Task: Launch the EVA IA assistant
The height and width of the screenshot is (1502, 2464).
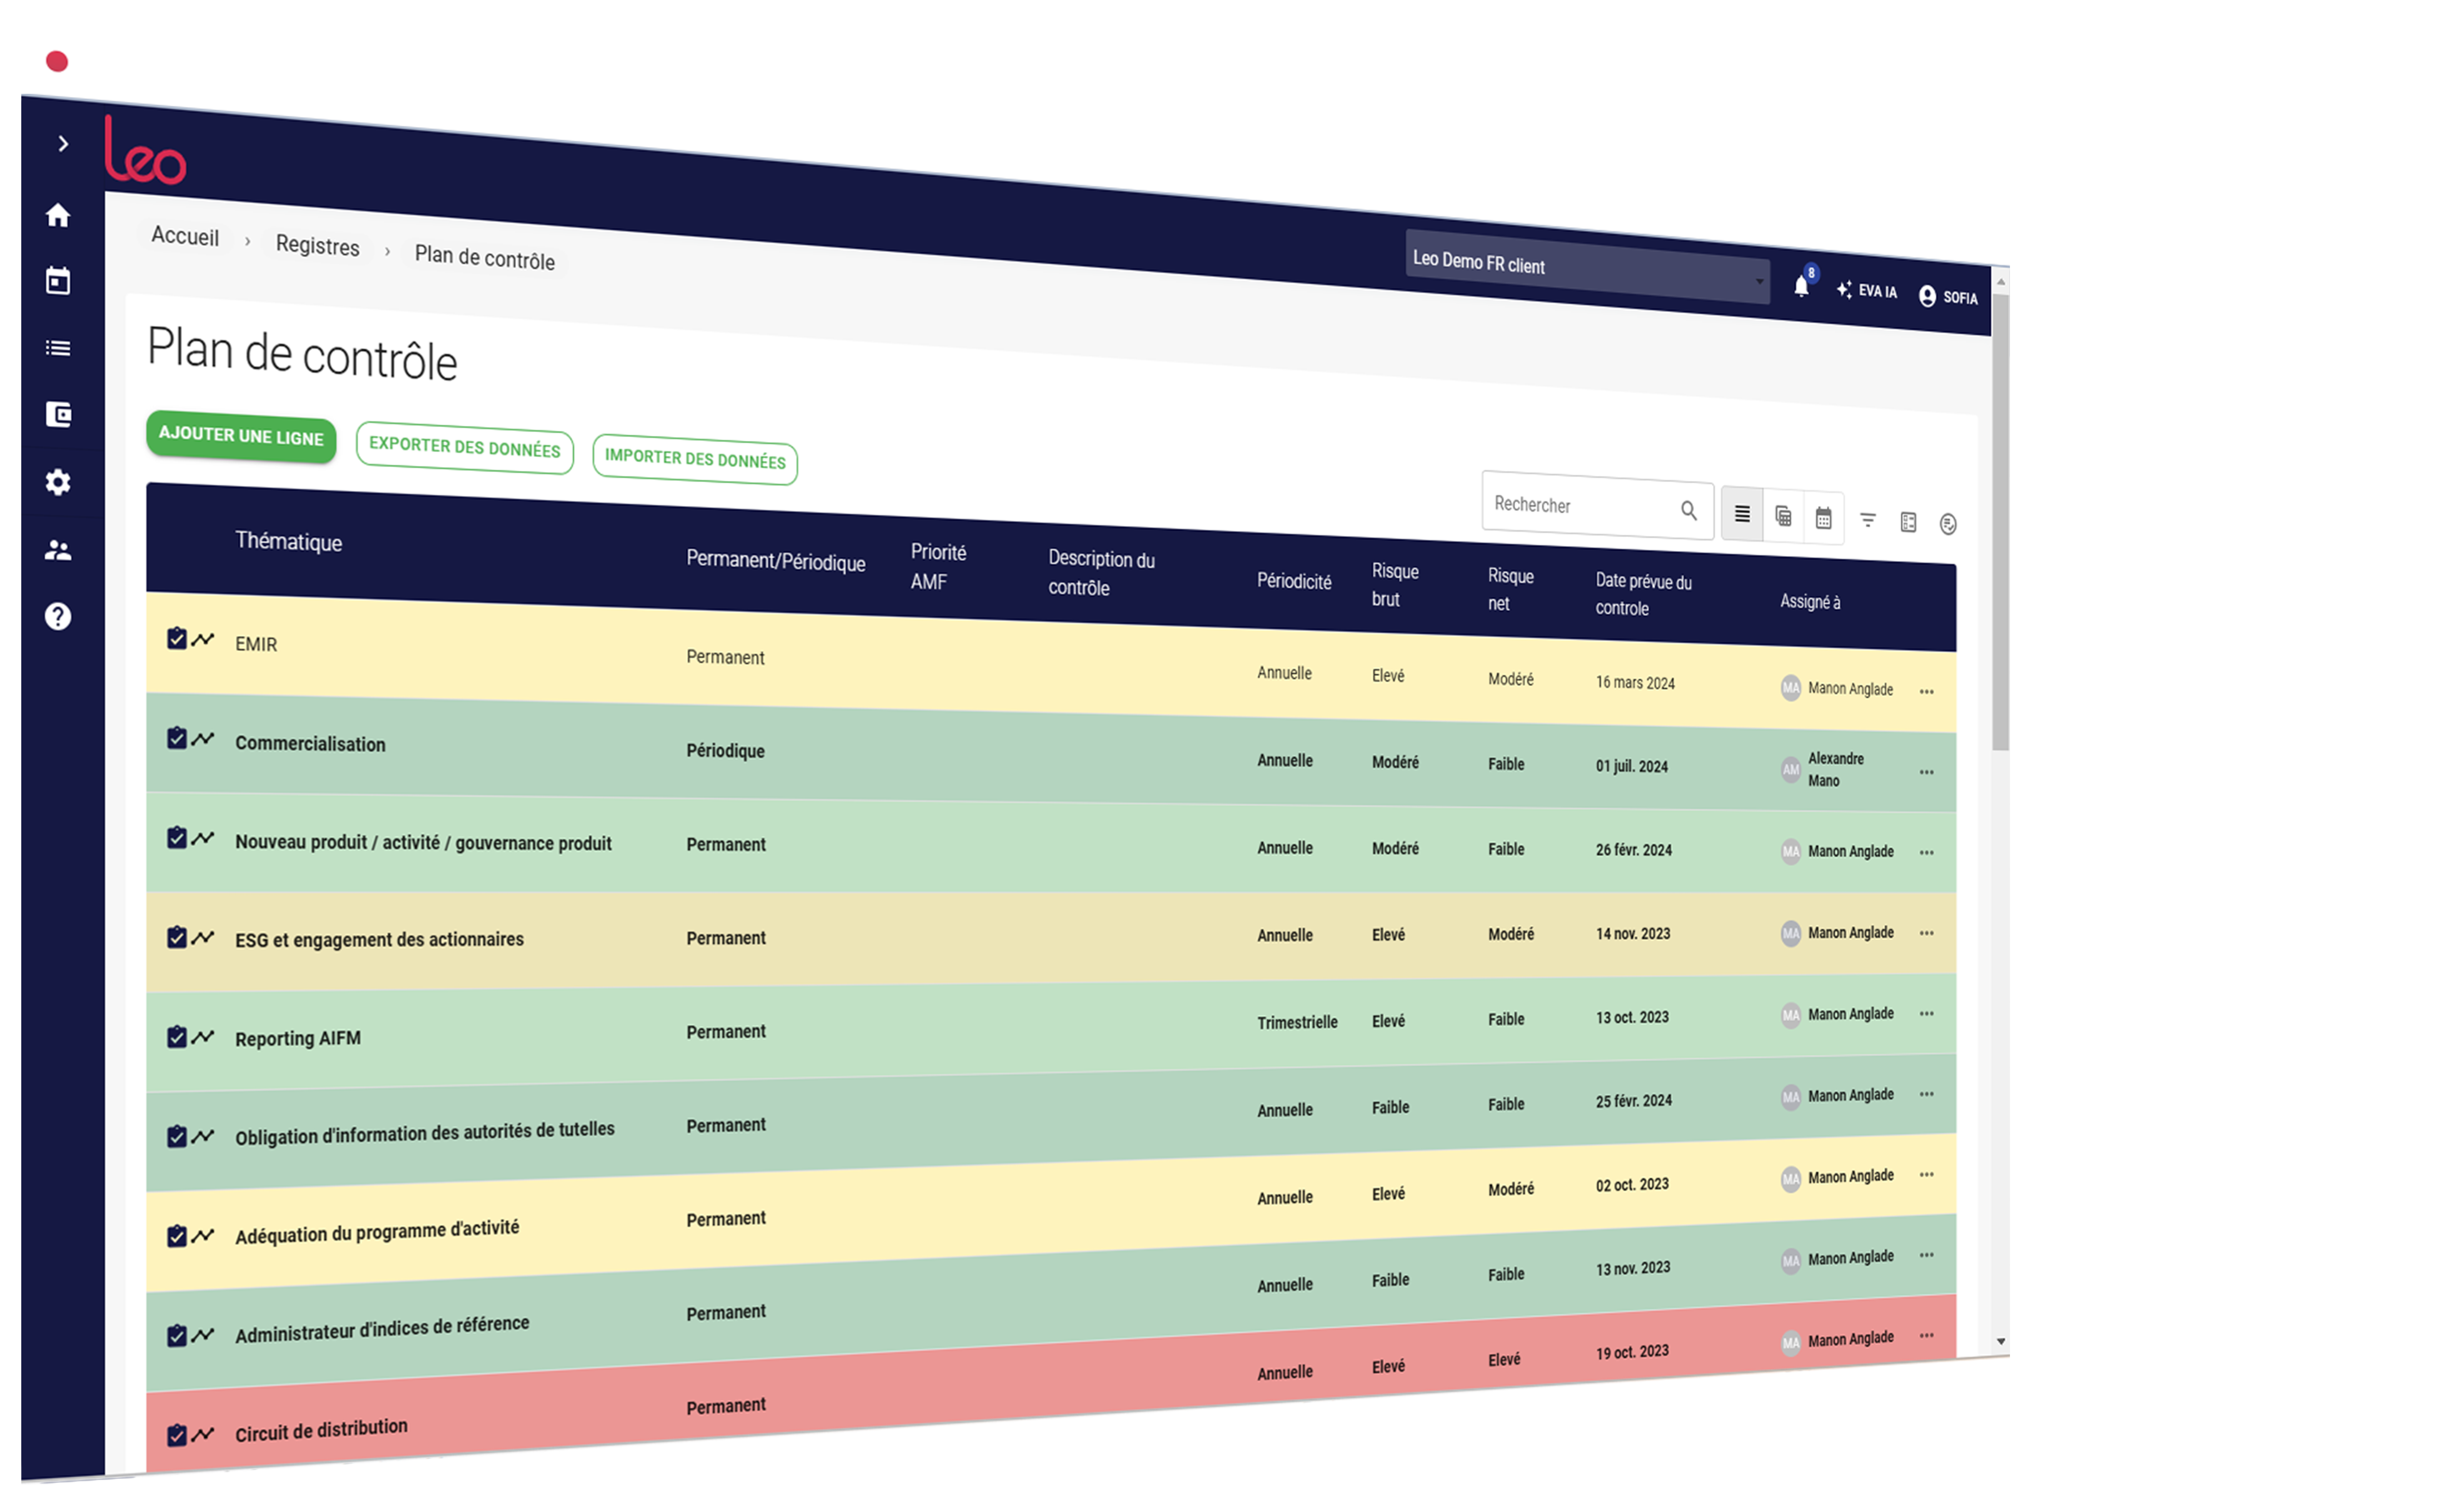Action: tap(1866, 290)
